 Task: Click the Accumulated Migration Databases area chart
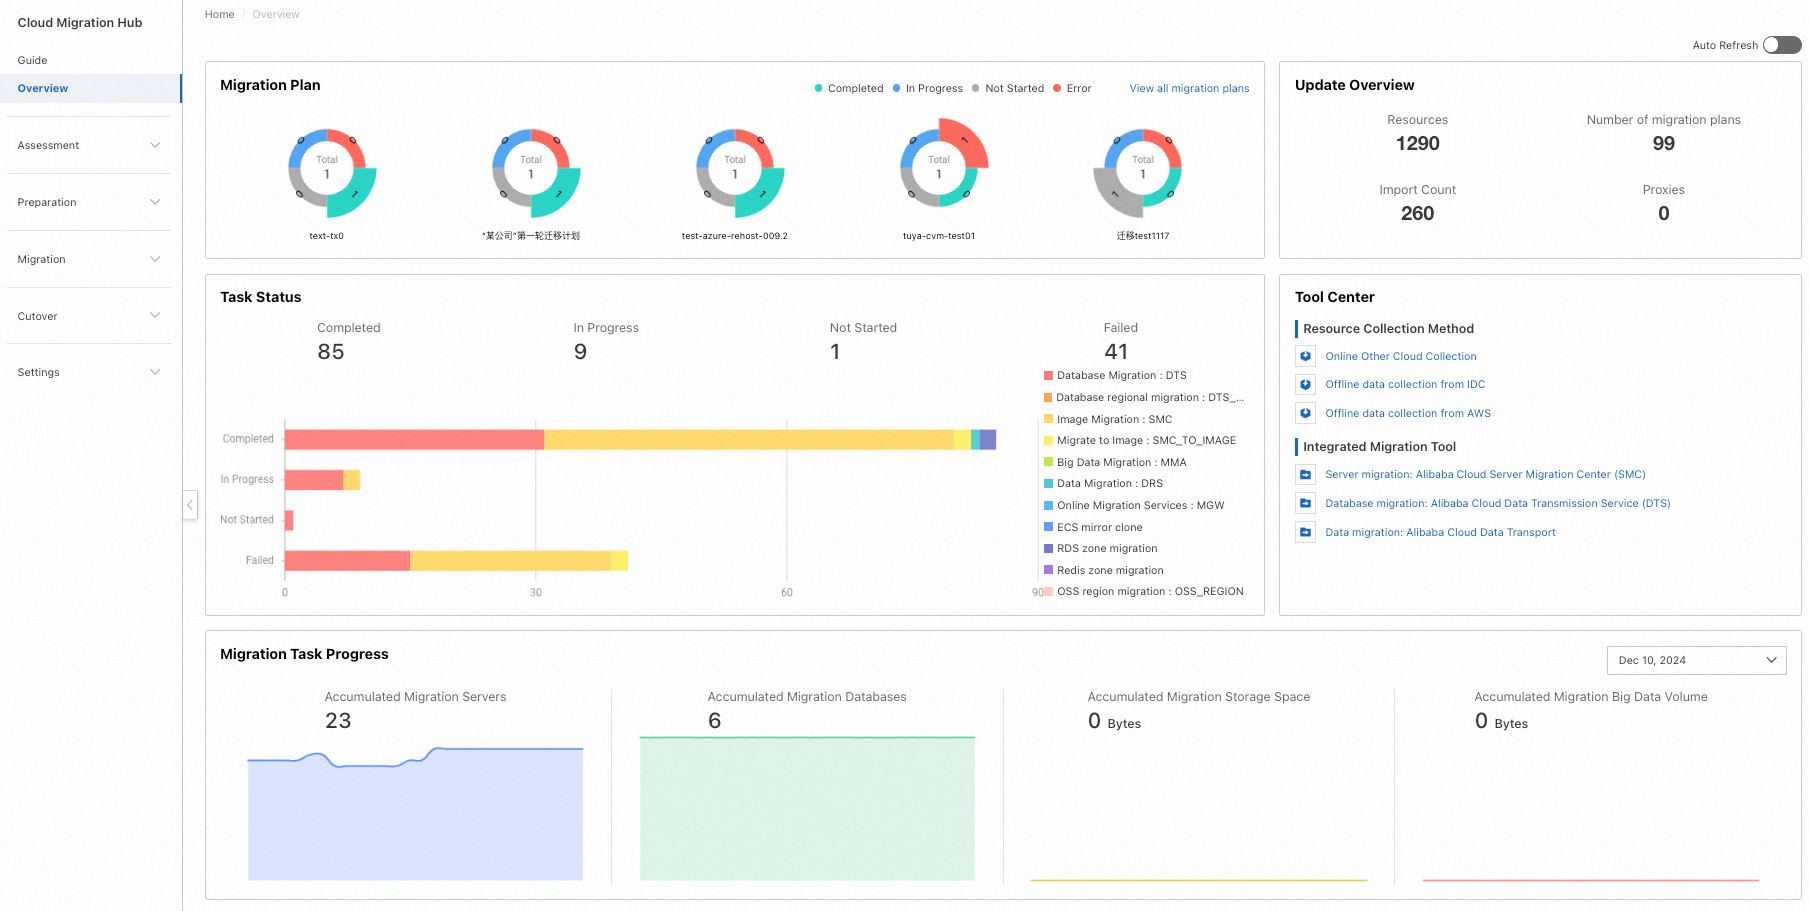pyautogui.click(x=807, y=809)
